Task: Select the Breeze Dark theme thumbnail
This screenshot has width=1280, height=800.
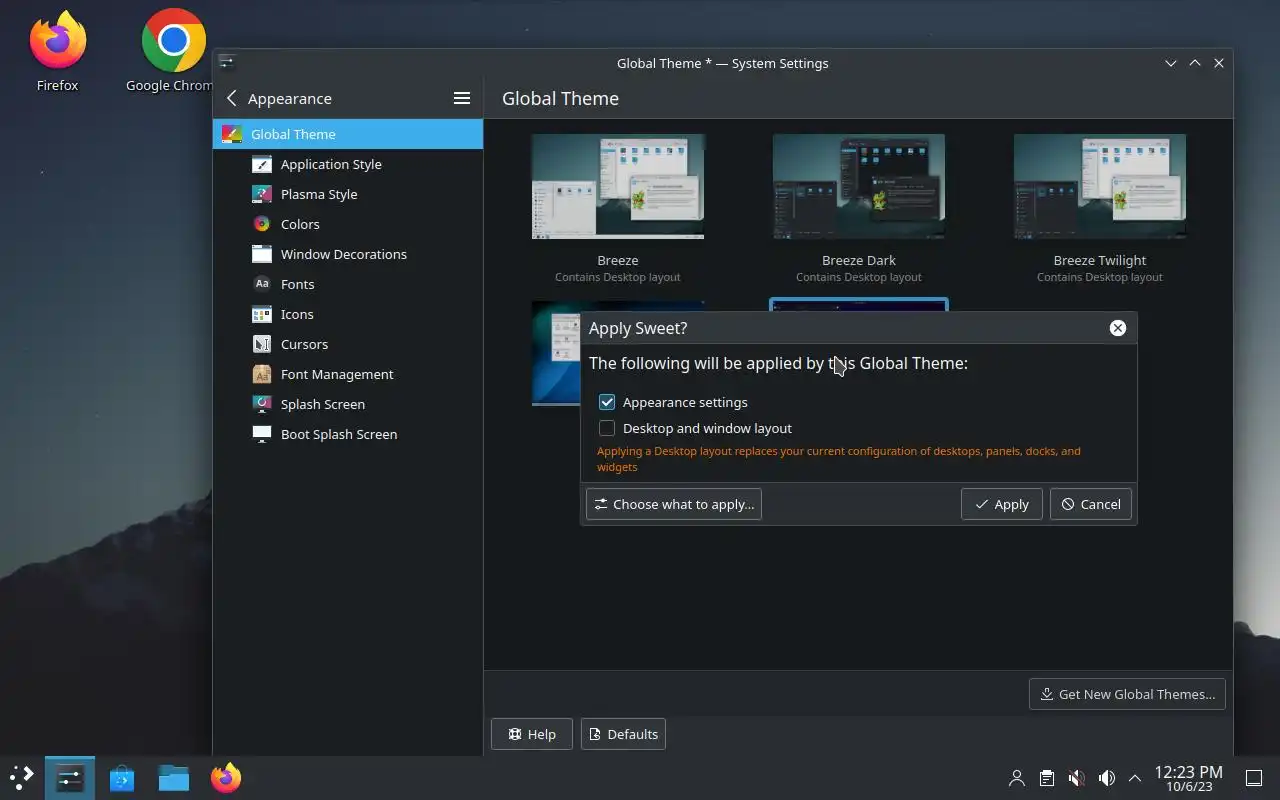Action: pos(859,187)
